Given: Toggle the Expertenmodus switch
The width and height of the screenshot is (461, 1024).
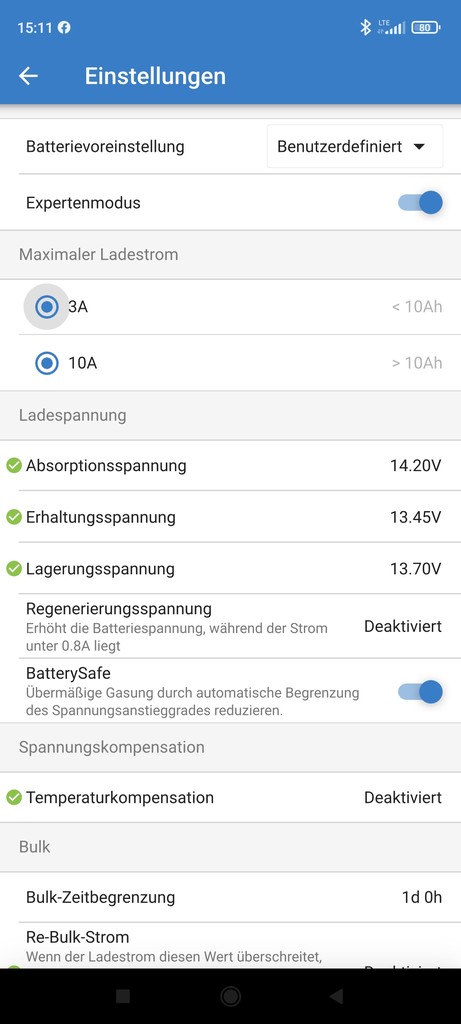Looking at the screenshot, I should click(421, 202).
